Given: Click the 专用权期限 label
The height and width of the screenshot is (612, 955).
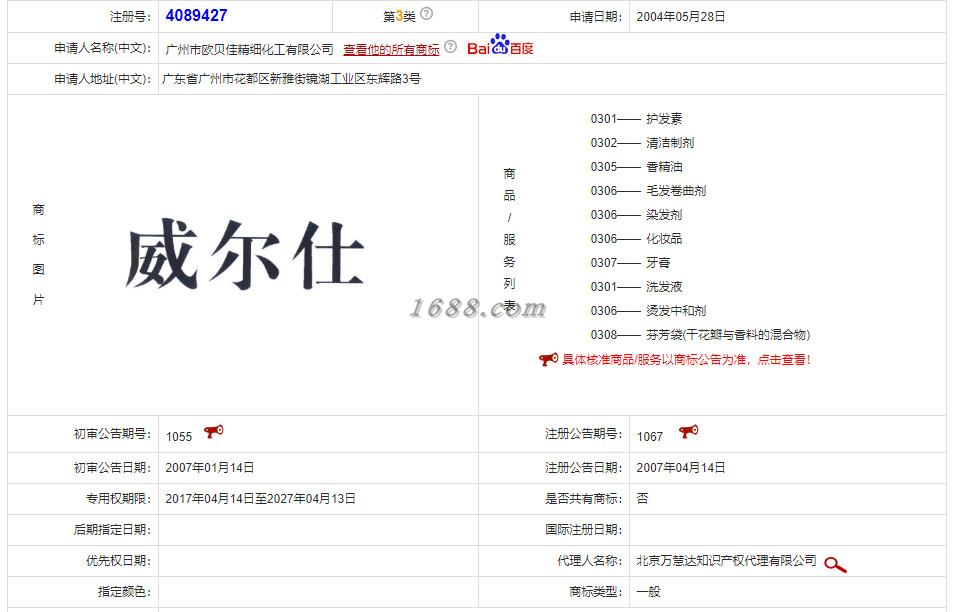Looking at the screenshot, I should point(118,499).
